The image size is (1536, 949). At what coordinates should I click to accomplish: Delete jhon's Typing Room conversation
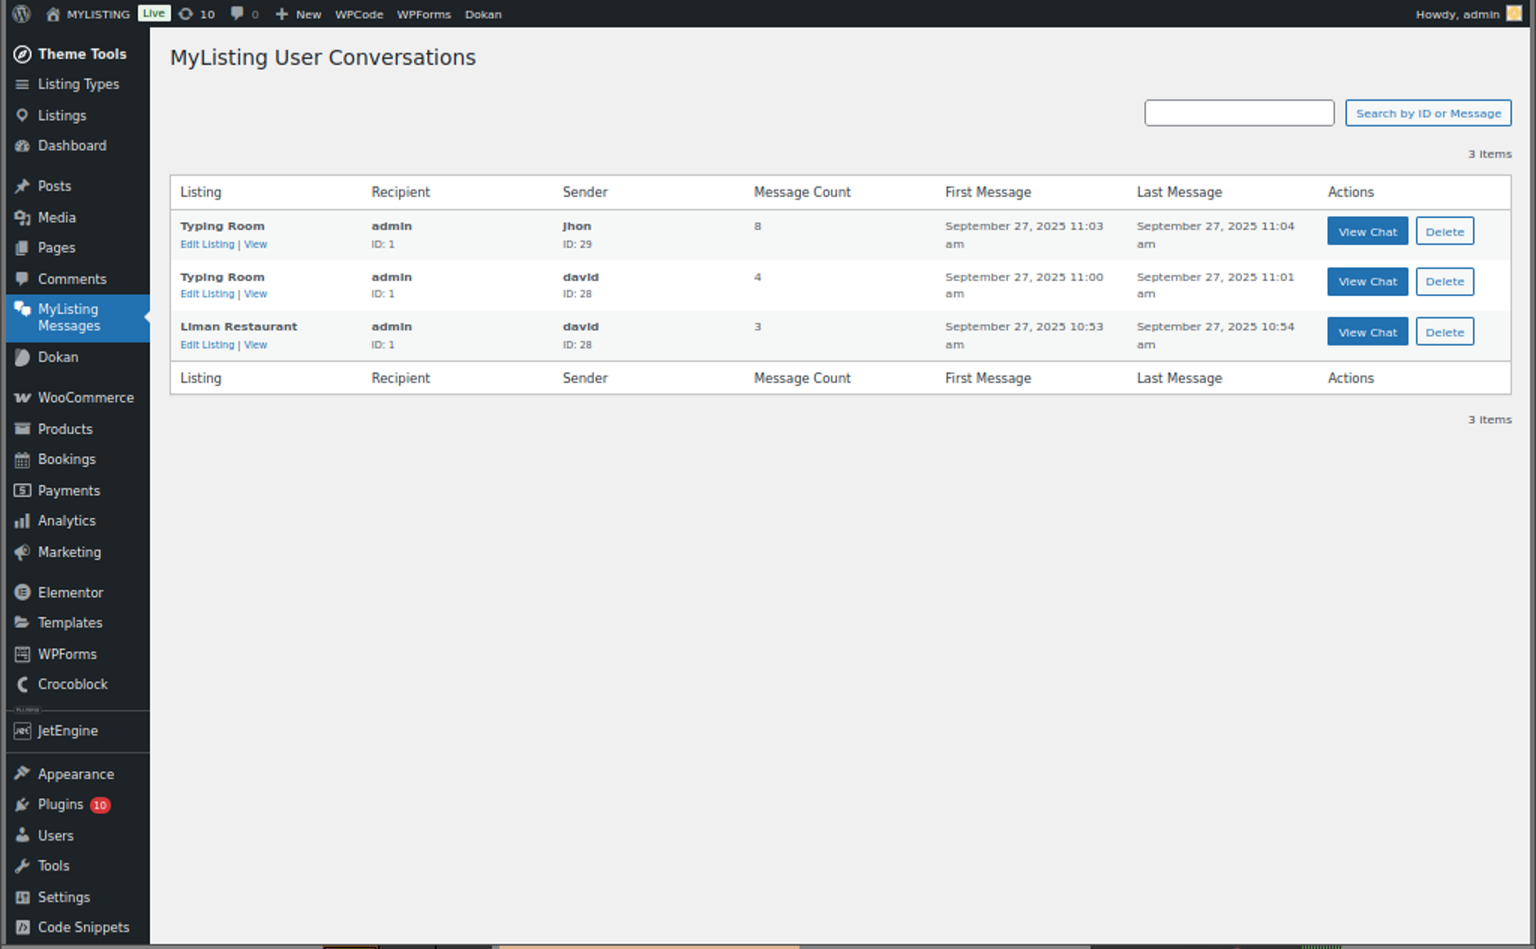click(1444, 231)
